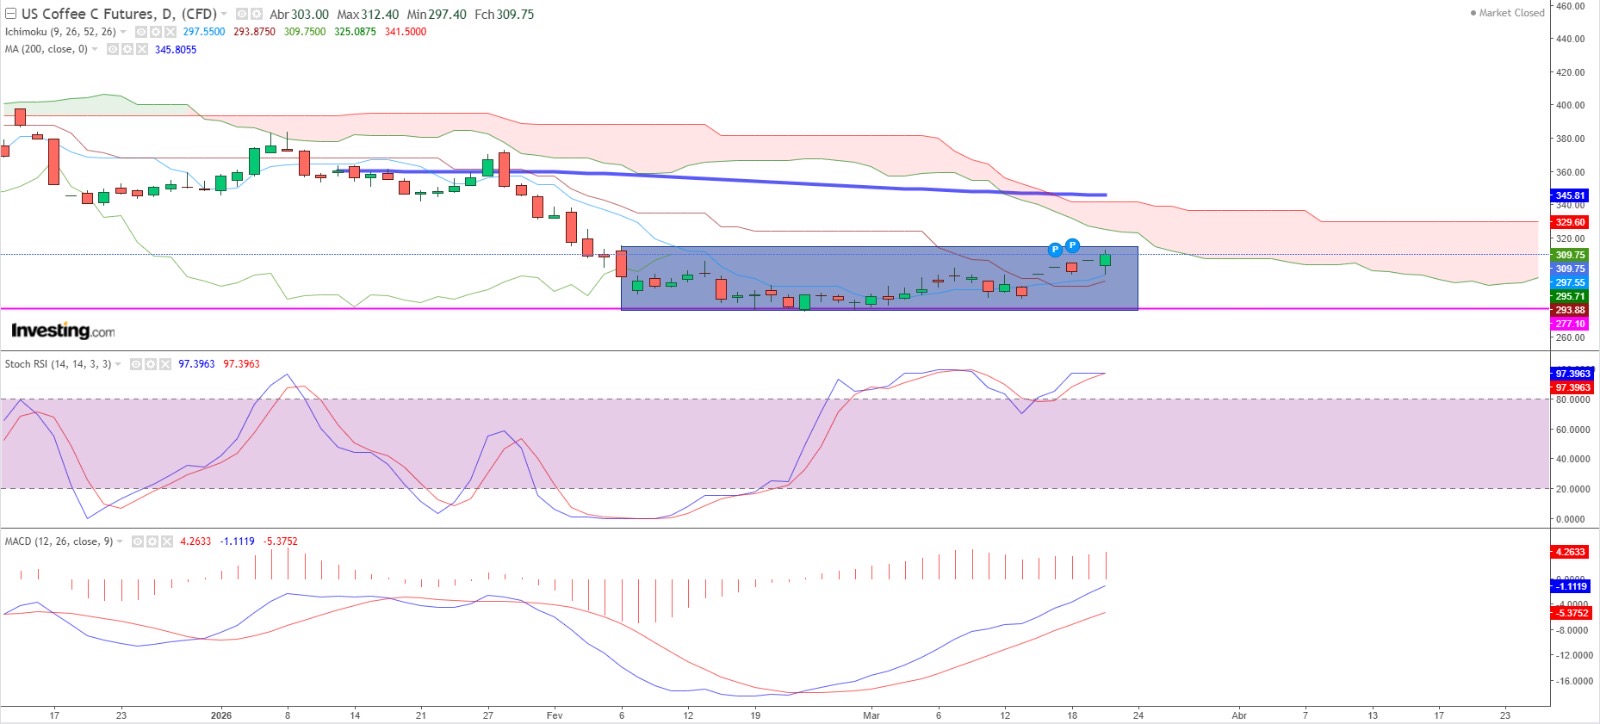The image size is (1600, 724).
Task: Click the Investing.com logo link
Action: 62,331
